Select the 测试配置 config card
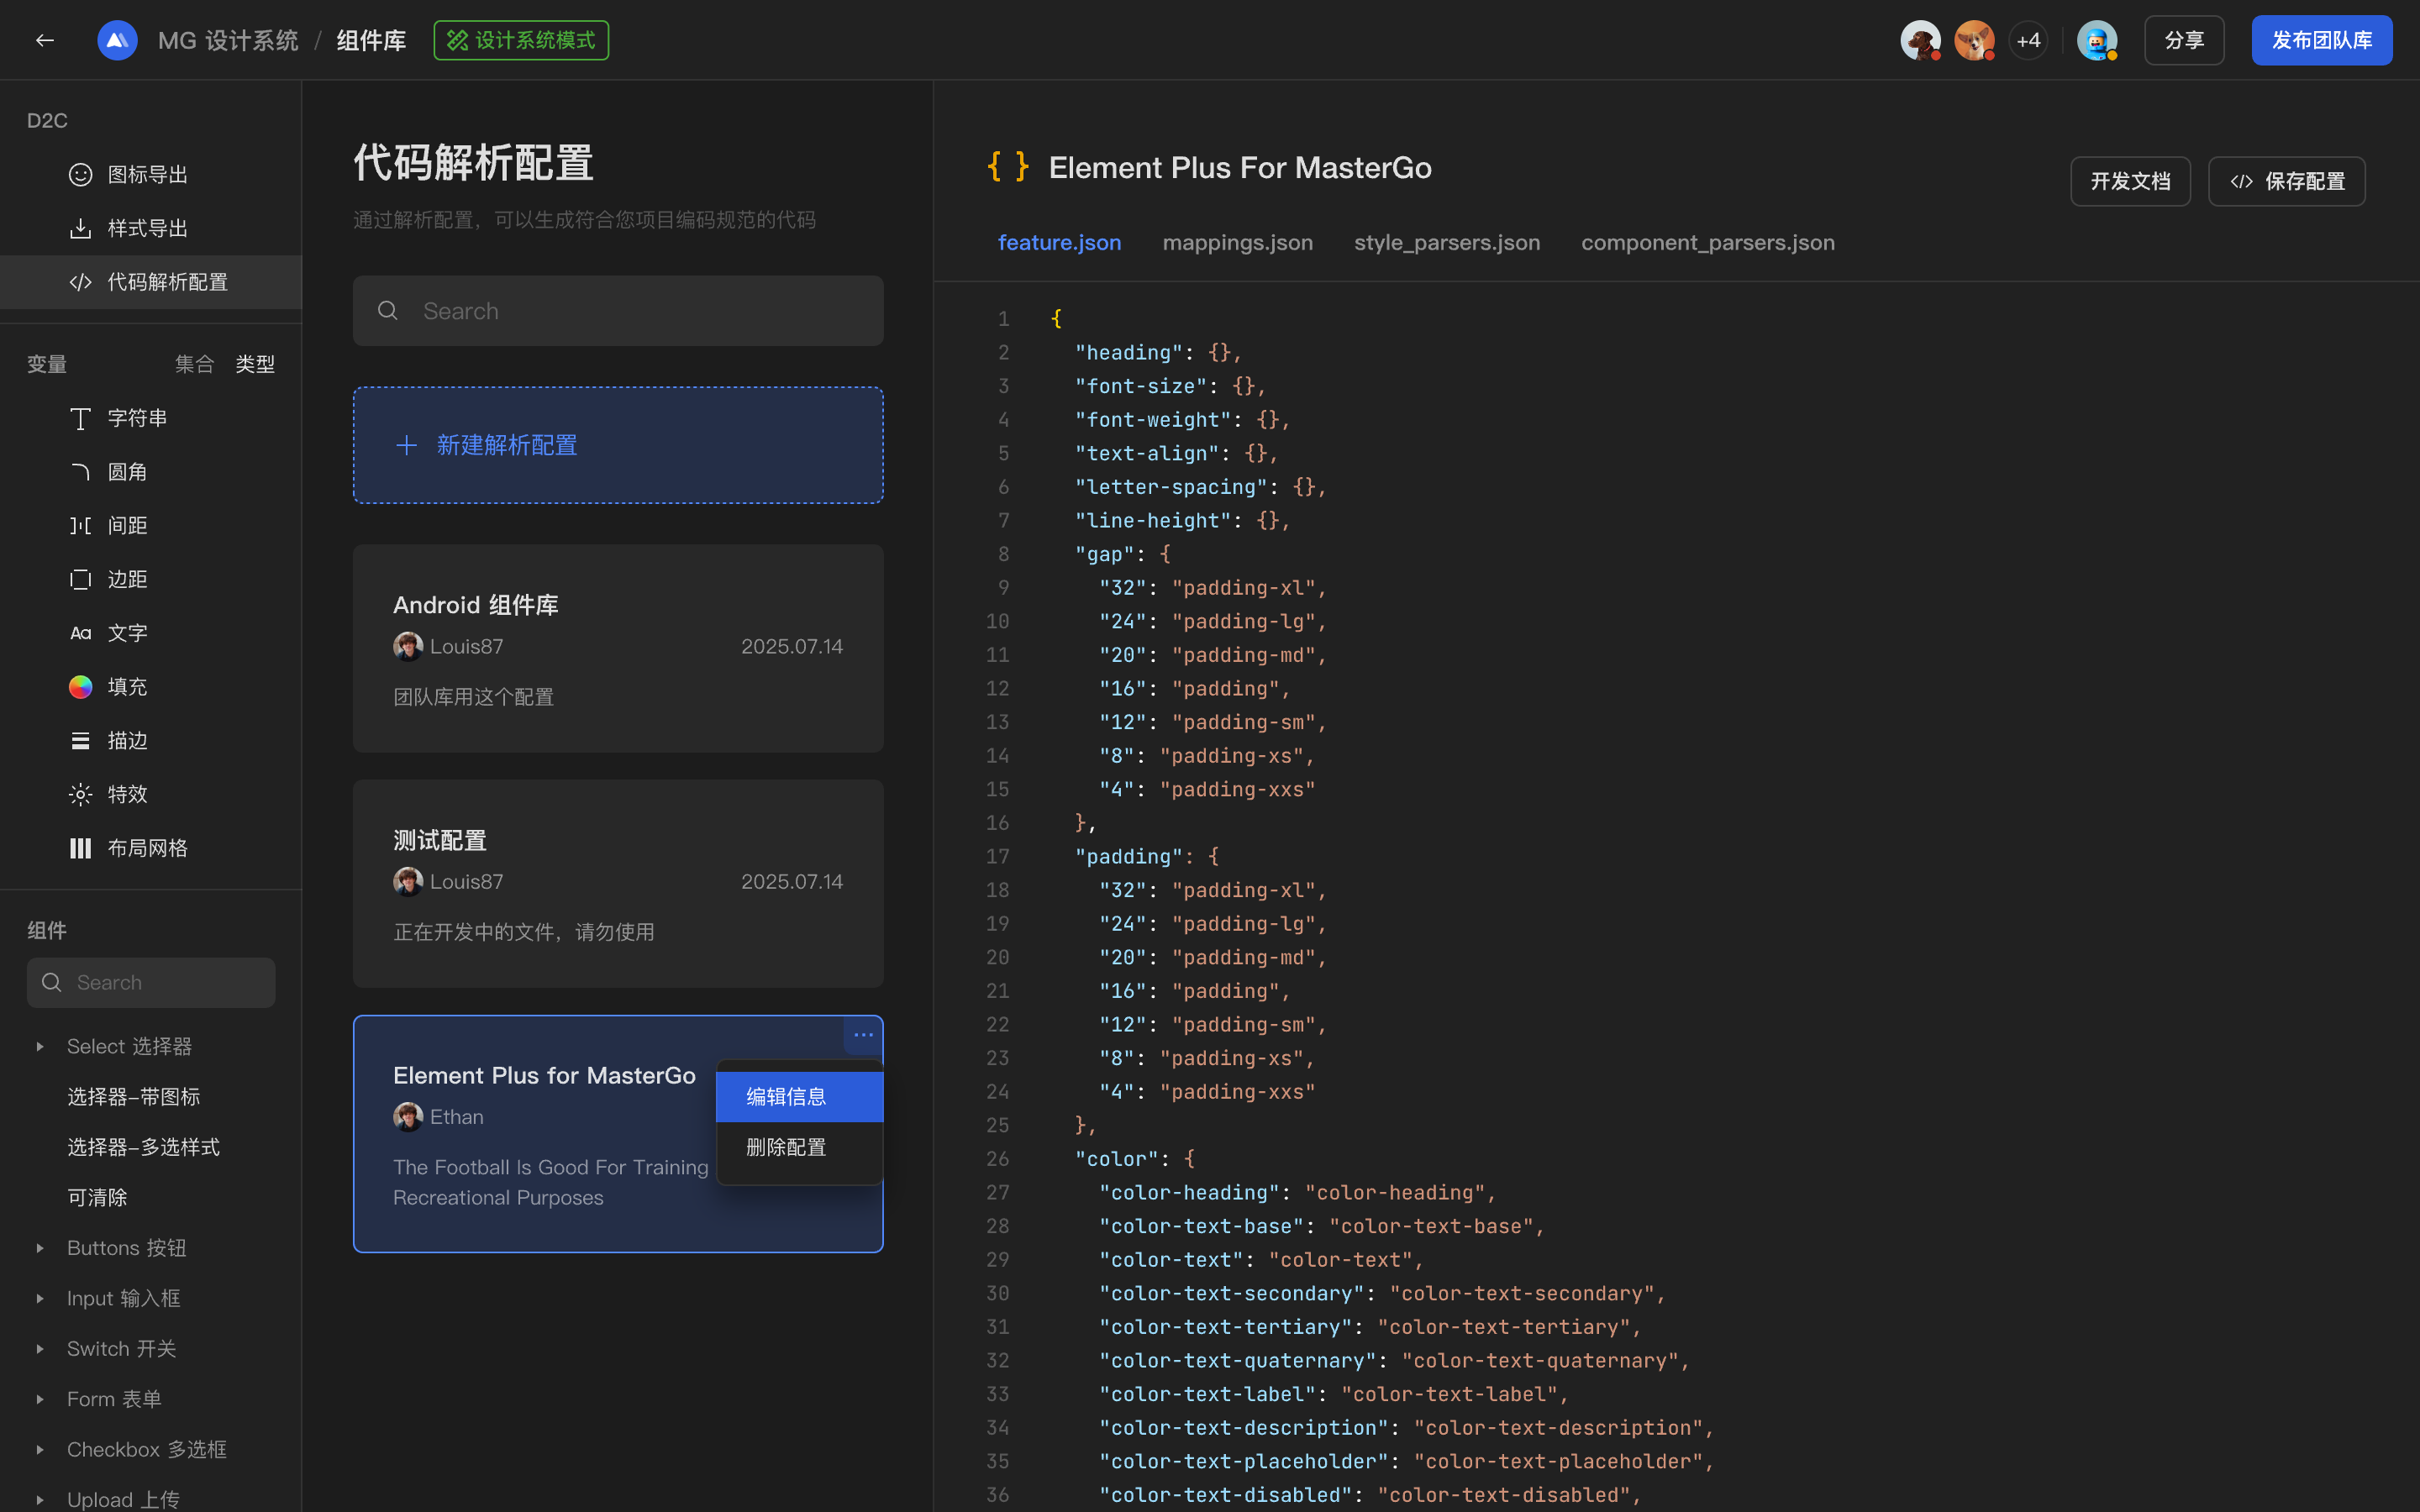Image resolution: width=2420 pixels, height=1512 pixels. click(618, 884)
